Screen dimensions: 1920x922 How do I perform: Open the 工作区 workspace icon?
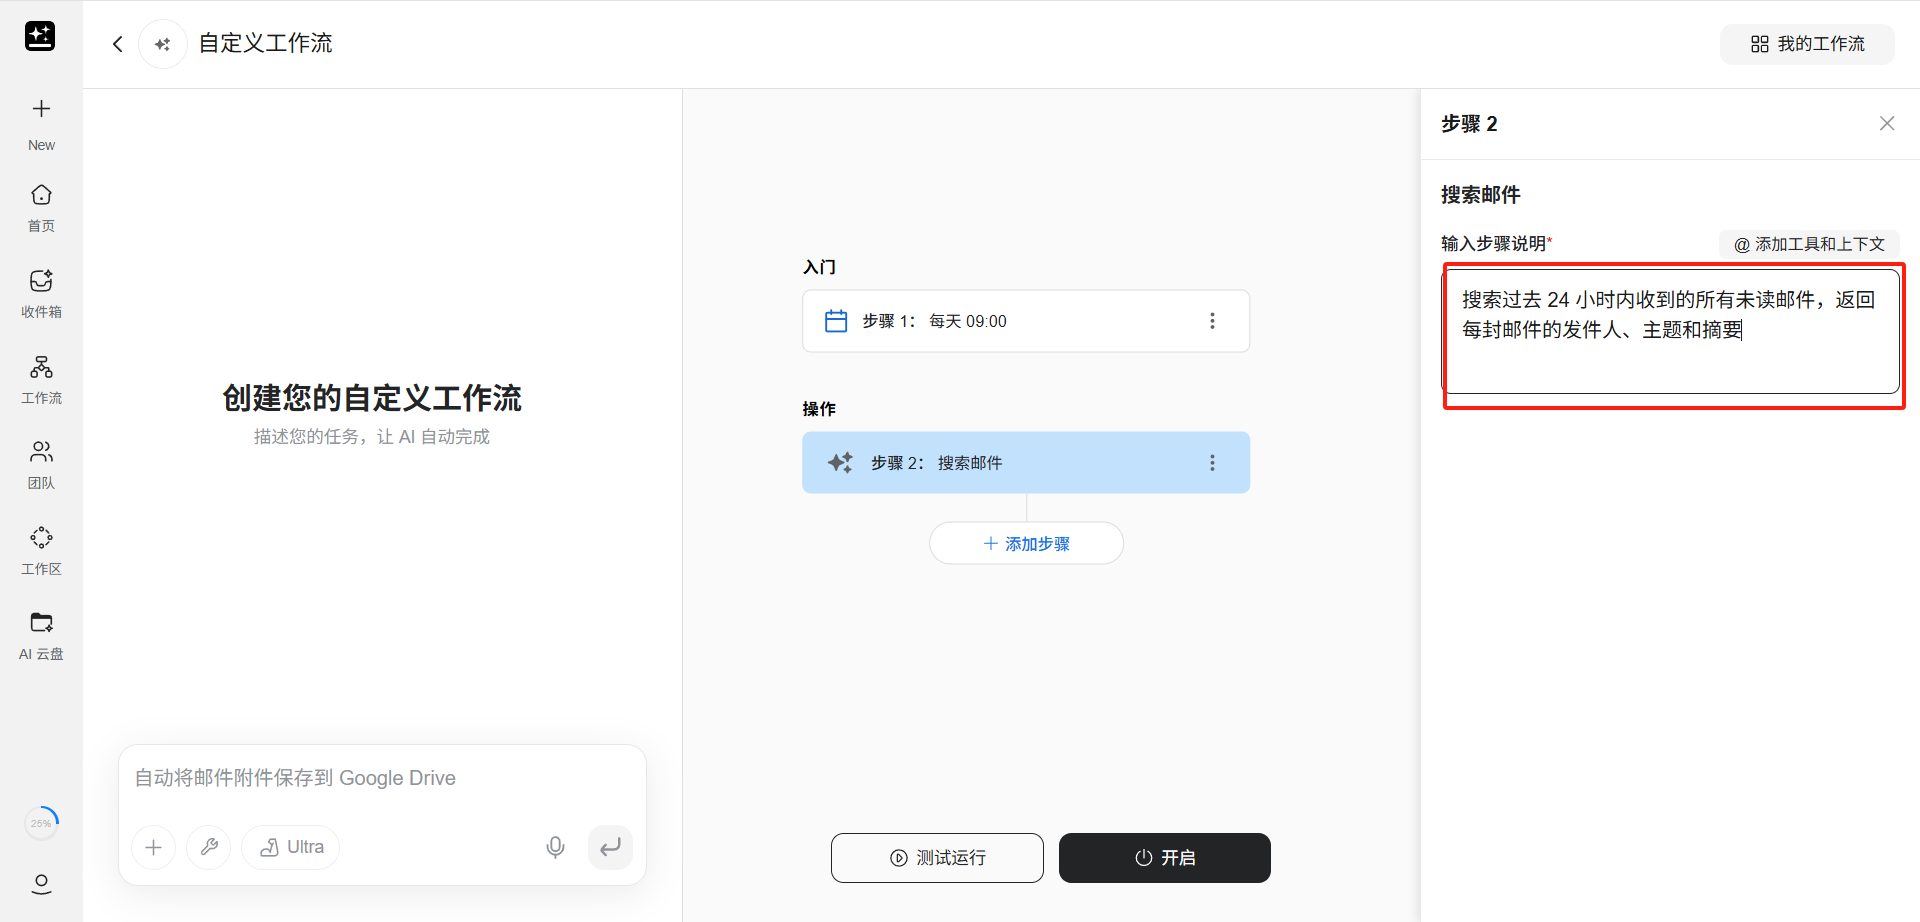coord(41,538)
